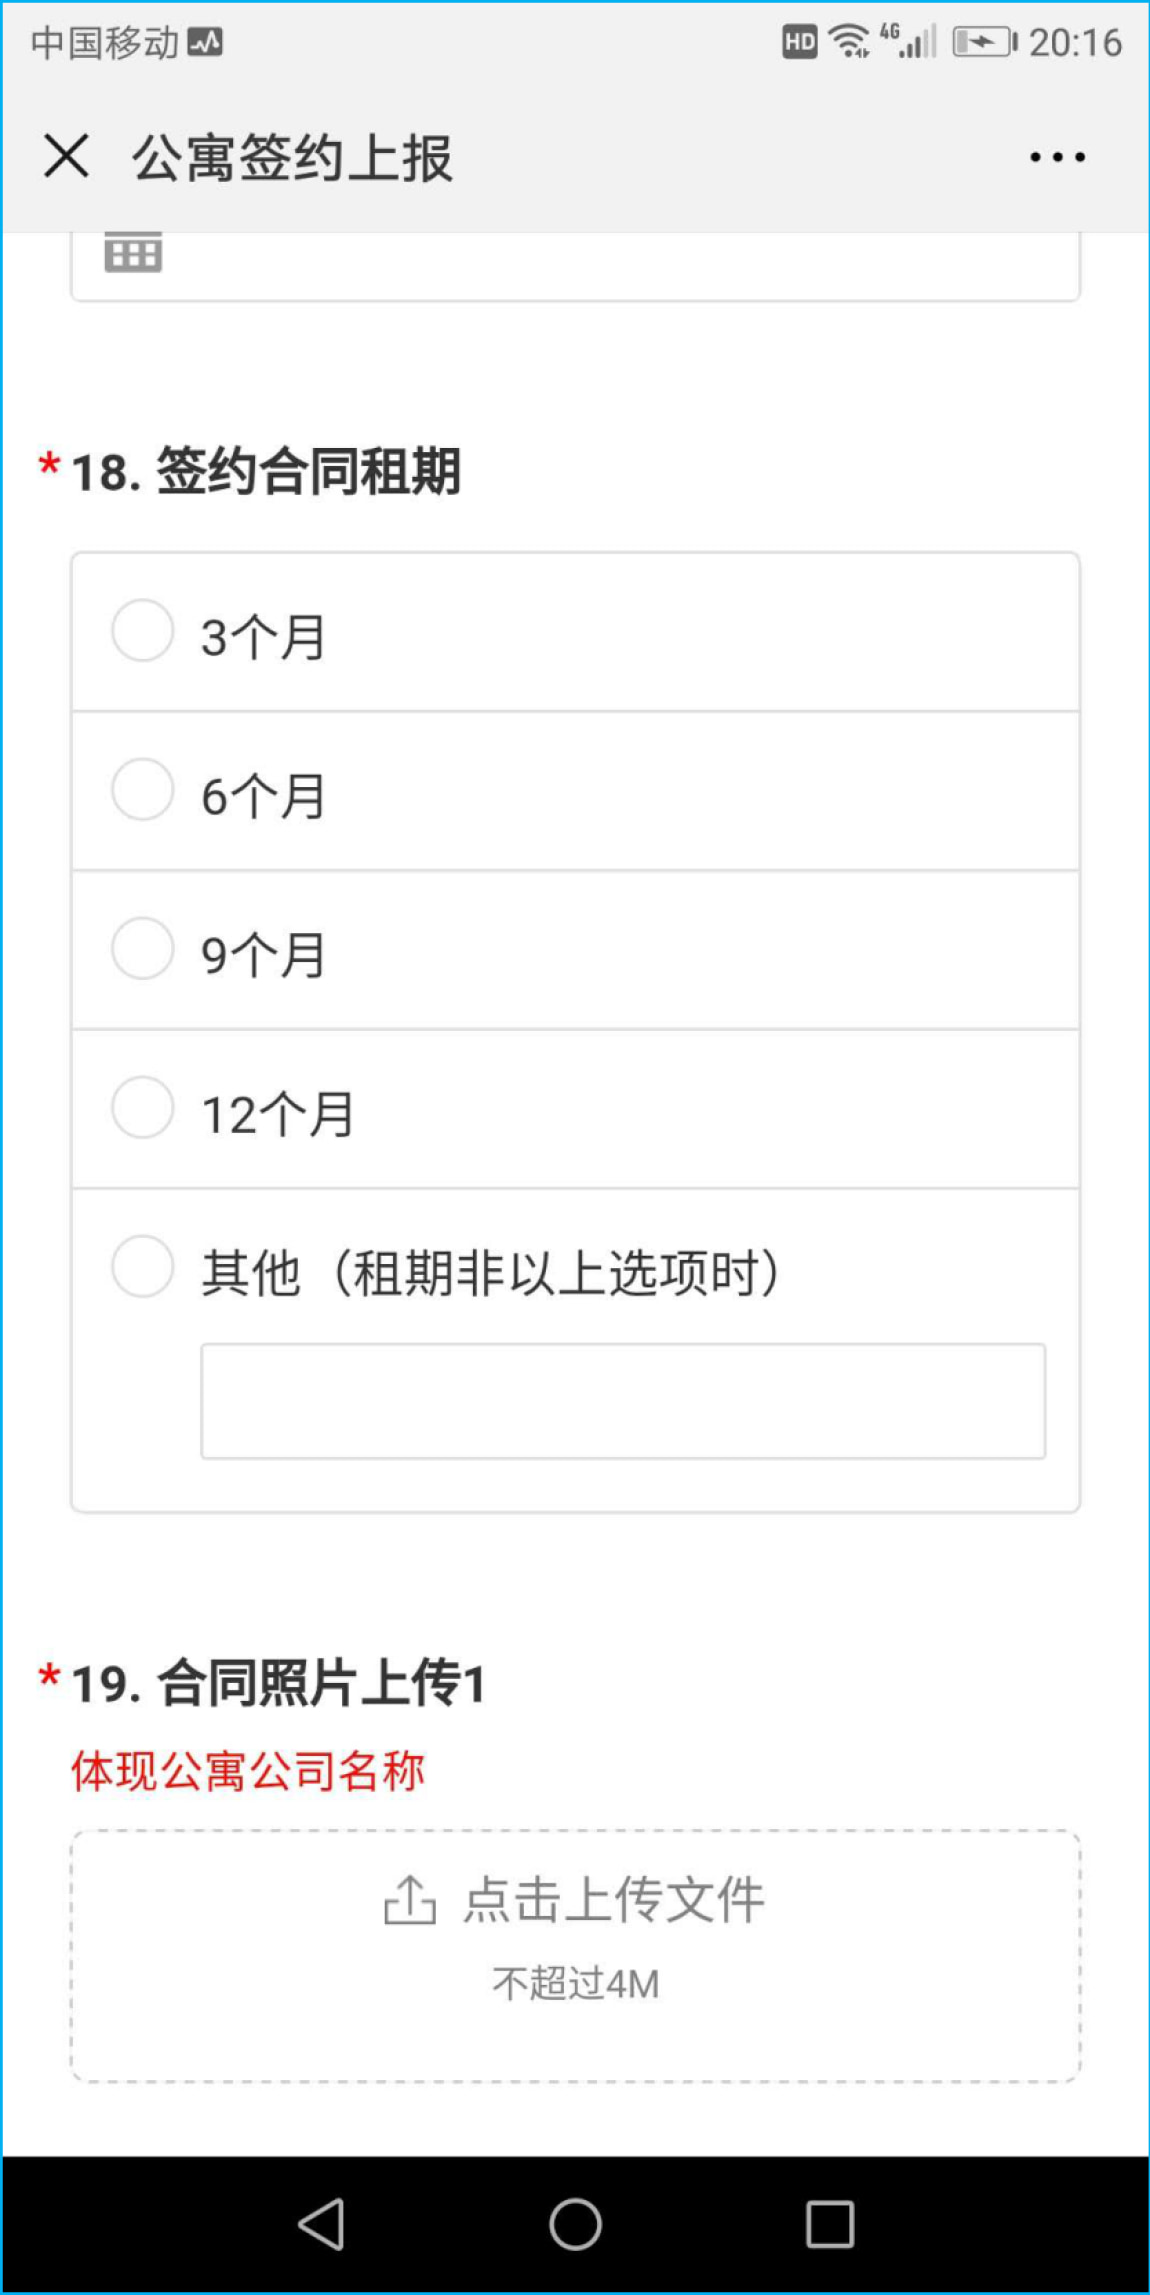The height and width of the screenshot is (2295, 1150).
Task: Choose the 9个月 radio button
Action: [x=143, y=949]
